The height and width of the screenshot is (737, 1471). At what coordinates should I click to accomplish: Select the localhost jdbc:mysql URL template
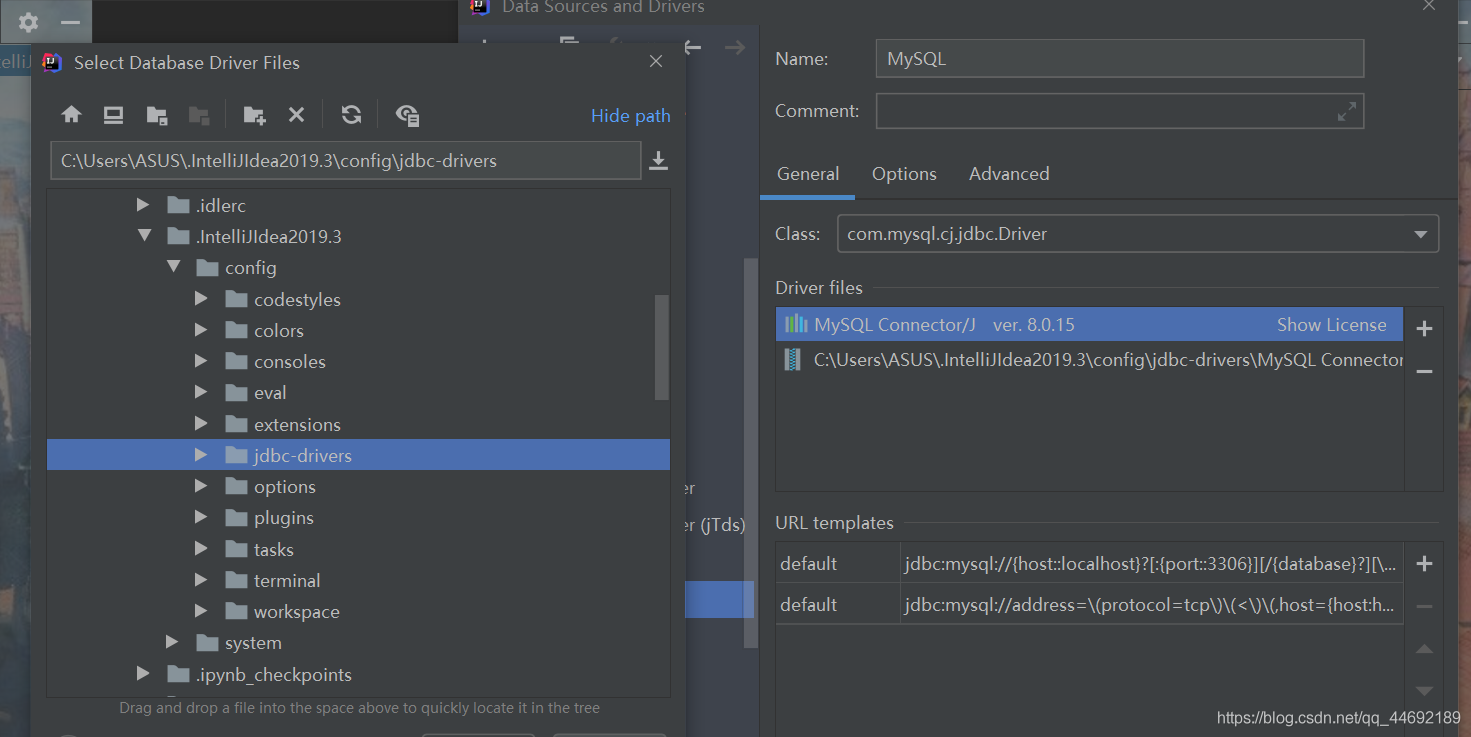point(1151,564)
